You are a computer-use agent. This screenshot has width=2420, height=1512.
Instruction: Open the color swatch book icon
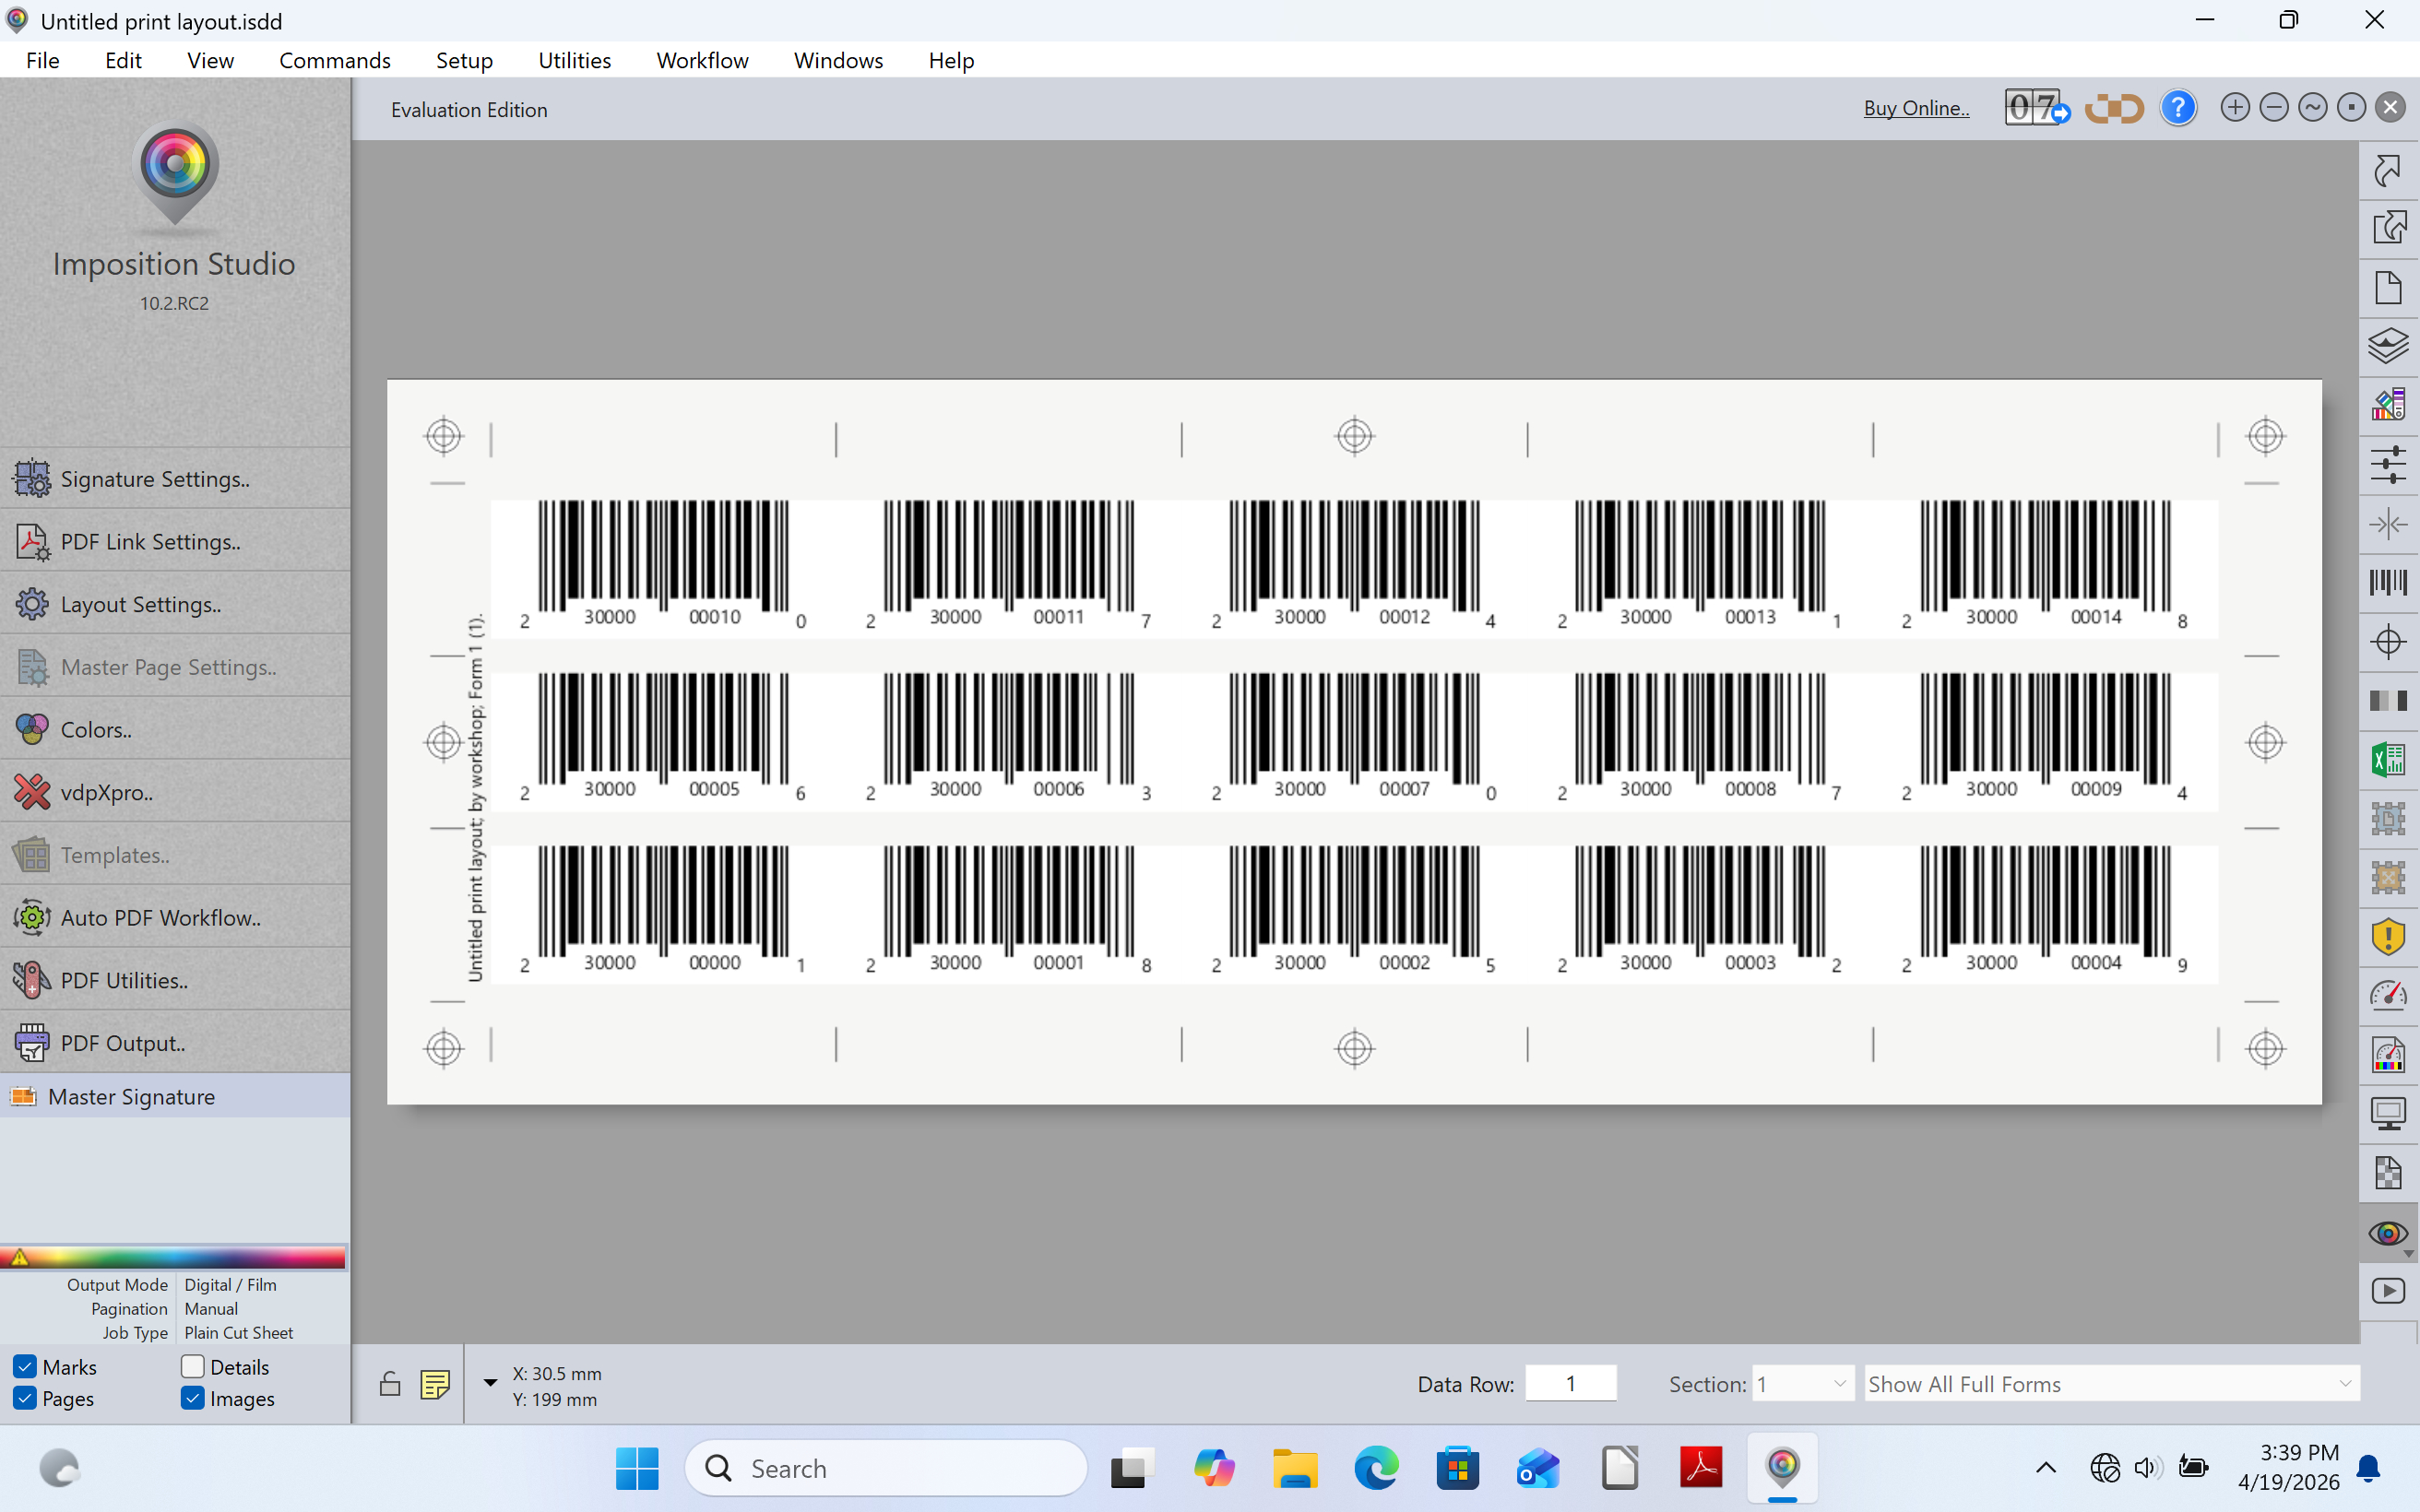click(x=2387, y=405)
